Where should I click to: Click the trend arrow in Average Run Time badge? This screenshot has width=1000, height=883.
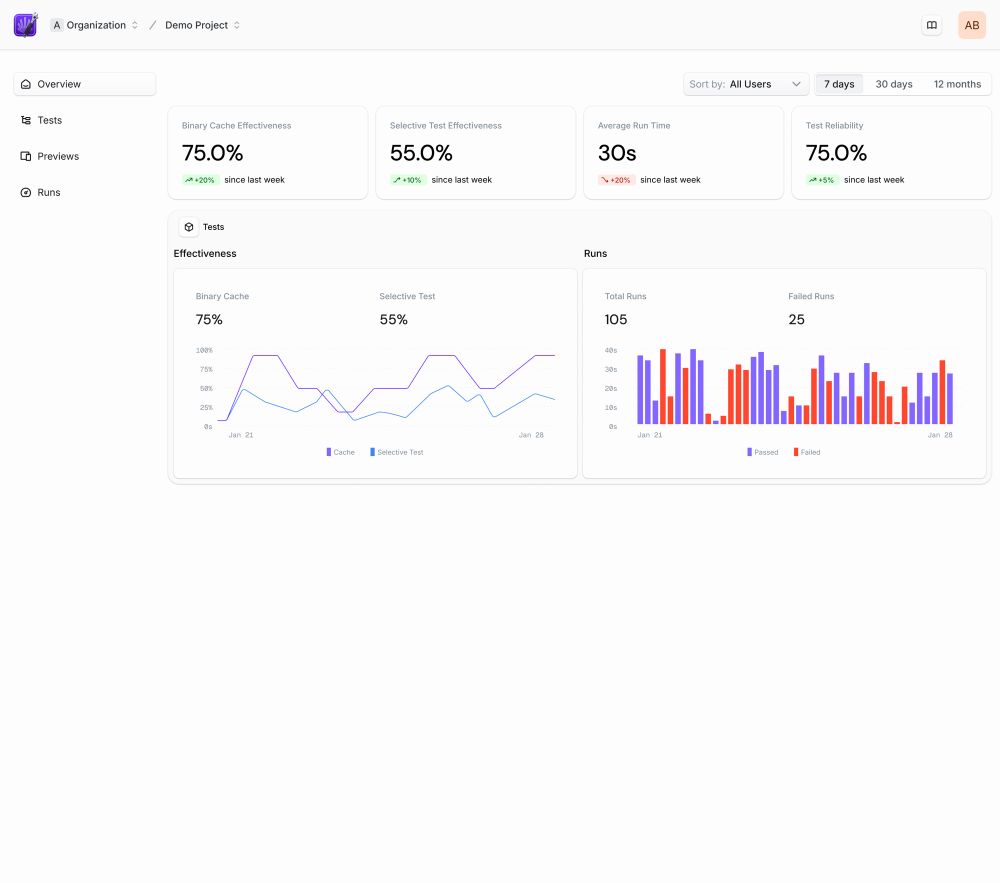pos(605,180)
